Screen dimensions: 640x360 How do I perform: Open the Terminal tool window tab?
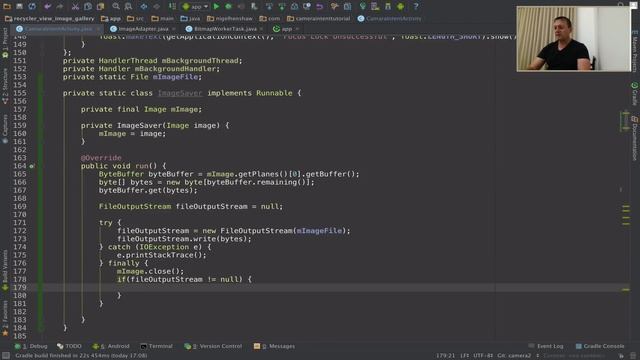(x=156, y=346)
